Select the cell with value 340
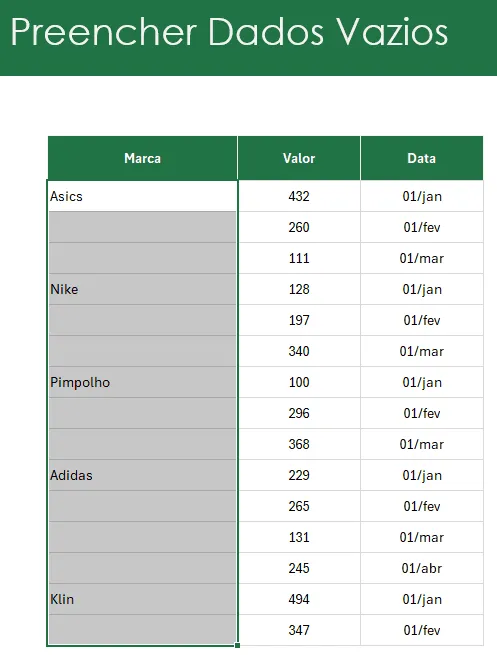Screen dimensions: 497x655 299,351
